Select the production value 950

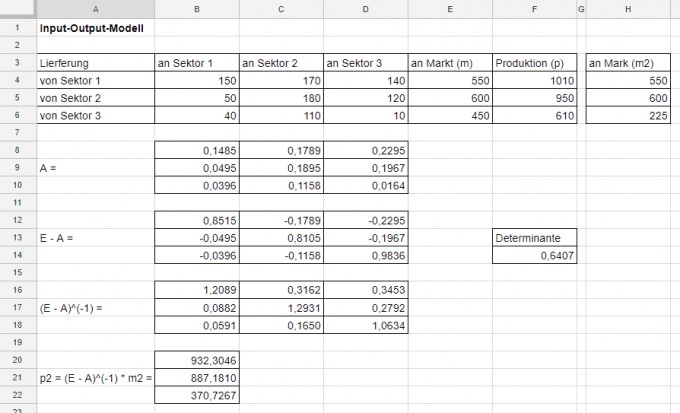click(534, 98)
